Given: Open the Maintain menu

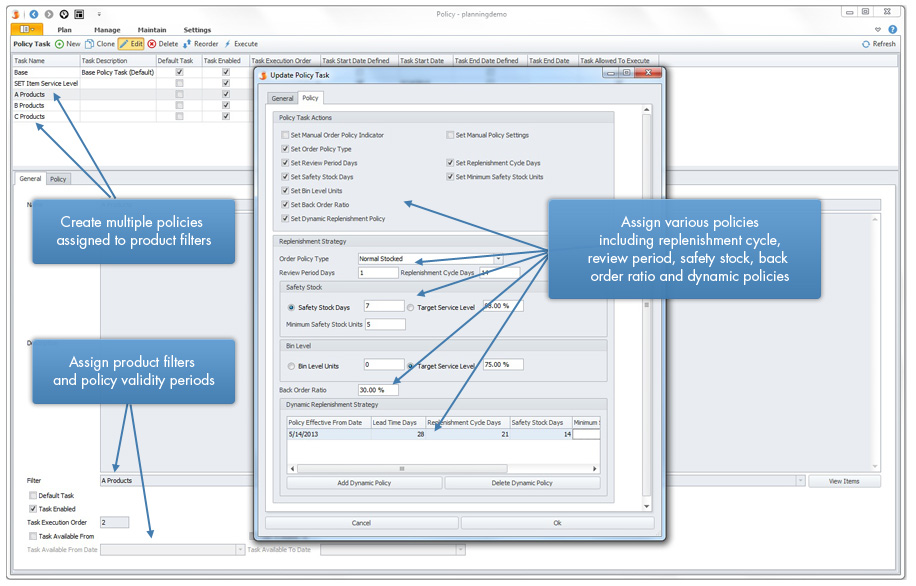Looking at the screenshot, I should [152, 30].
